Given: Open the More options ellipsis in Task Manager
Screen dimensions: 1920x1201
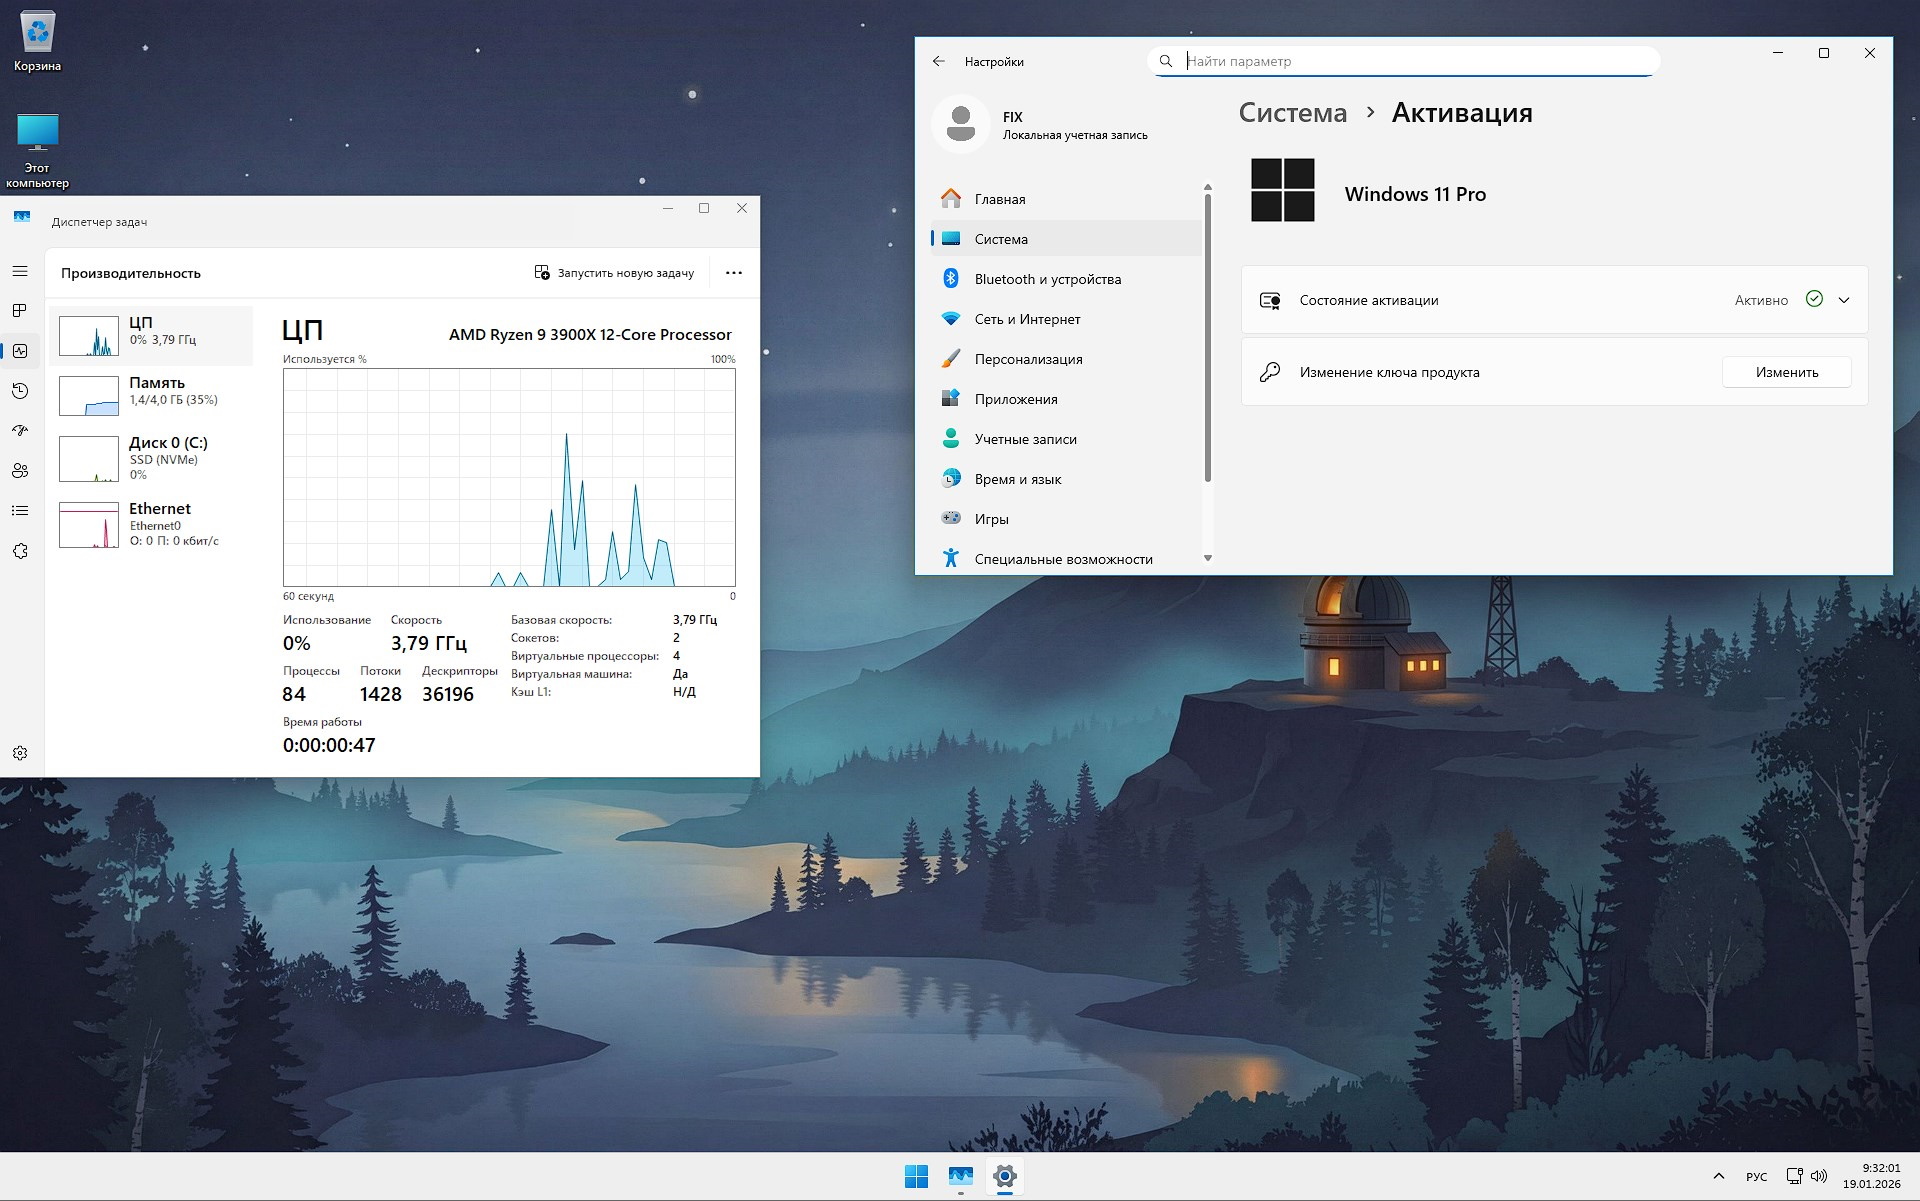Looking at the screenshot, I should [734, 272].
